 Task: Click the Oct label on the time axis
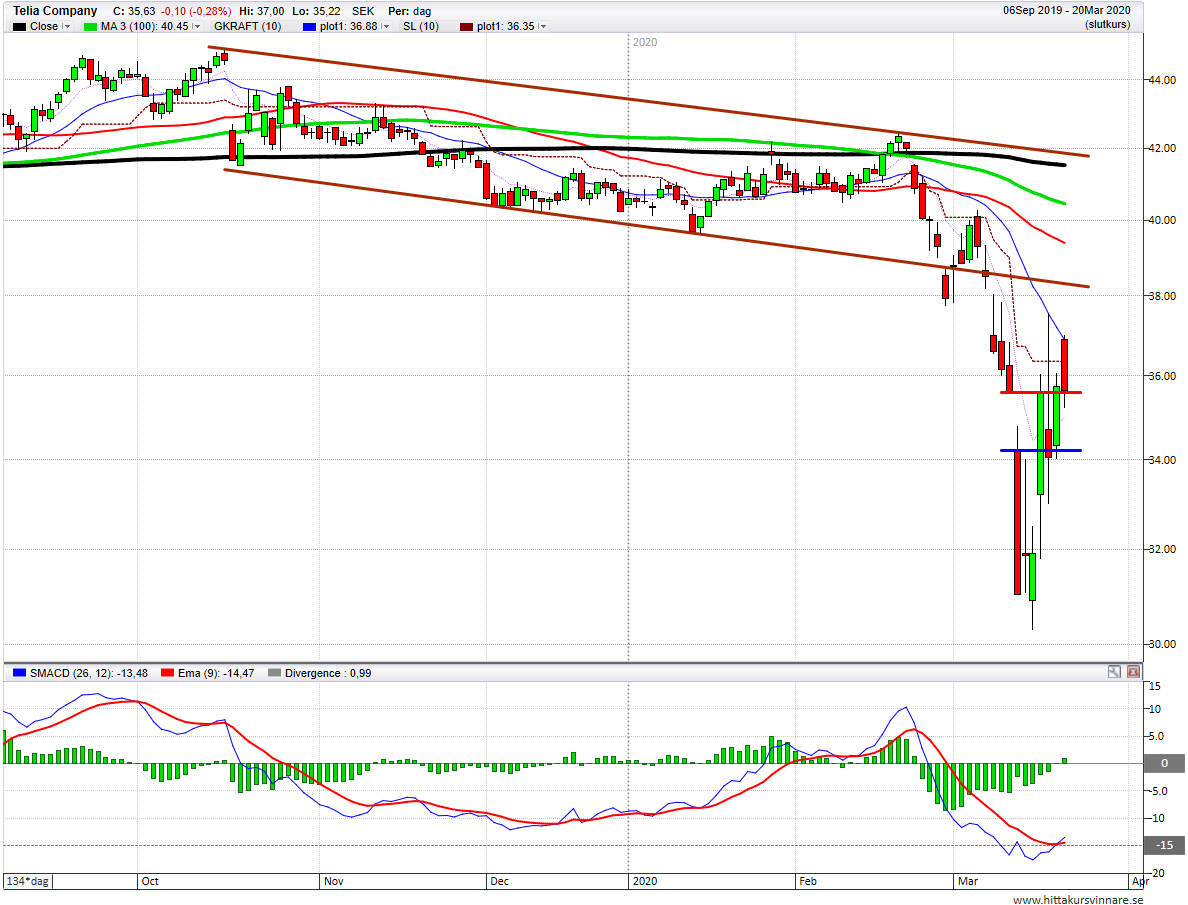(150, 881)
